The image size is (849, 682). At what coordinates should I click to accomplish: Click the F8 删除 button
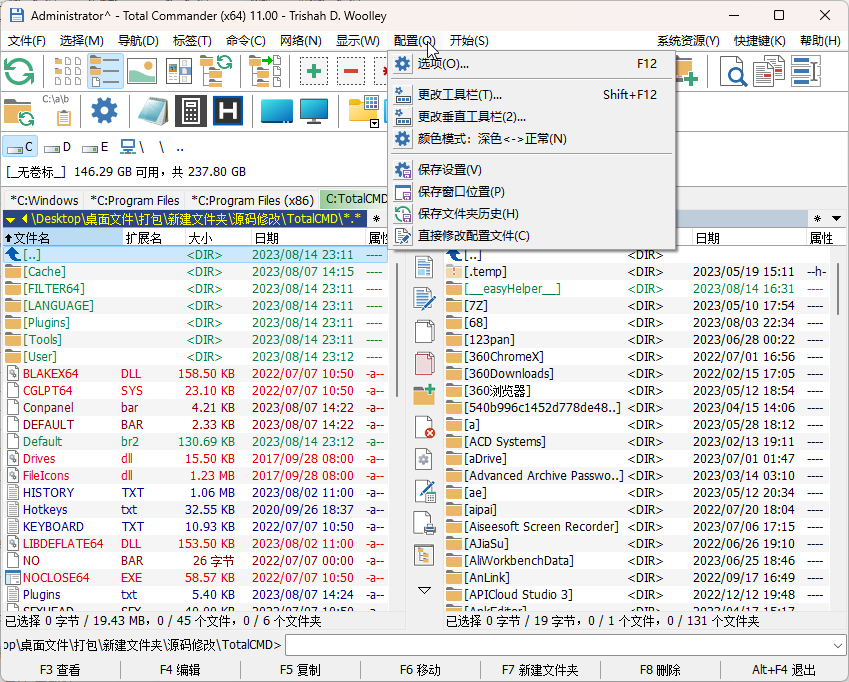click(660, 670)
